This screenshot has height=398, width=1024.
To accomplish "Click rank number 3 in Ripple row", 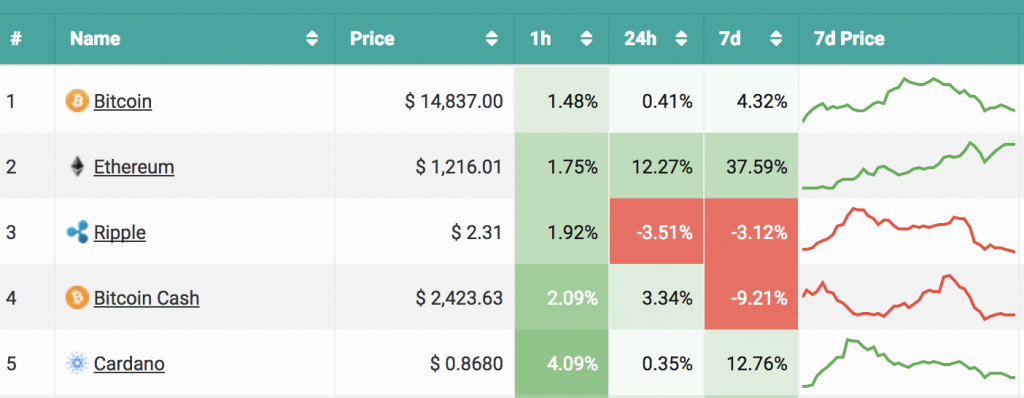I will point(10,232).
